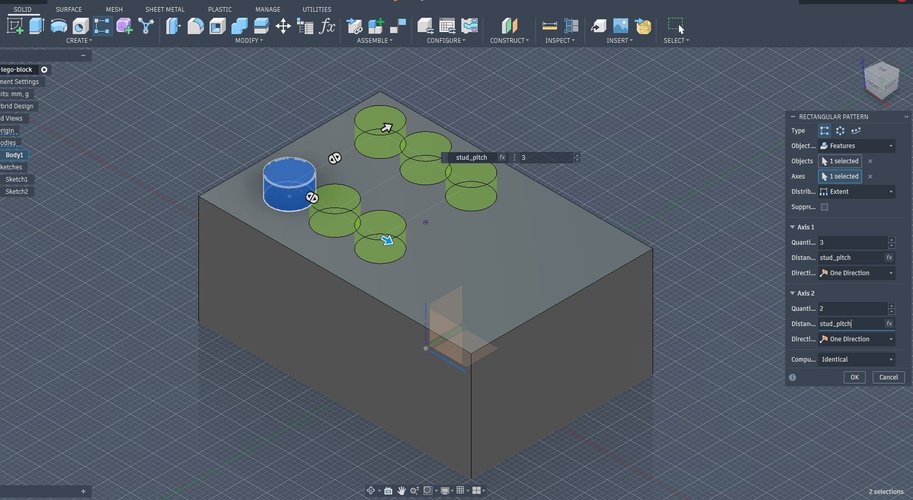Choose the Pattern on Path type icon
Viewport: 913px width, 500px height.
coord(855,131)
